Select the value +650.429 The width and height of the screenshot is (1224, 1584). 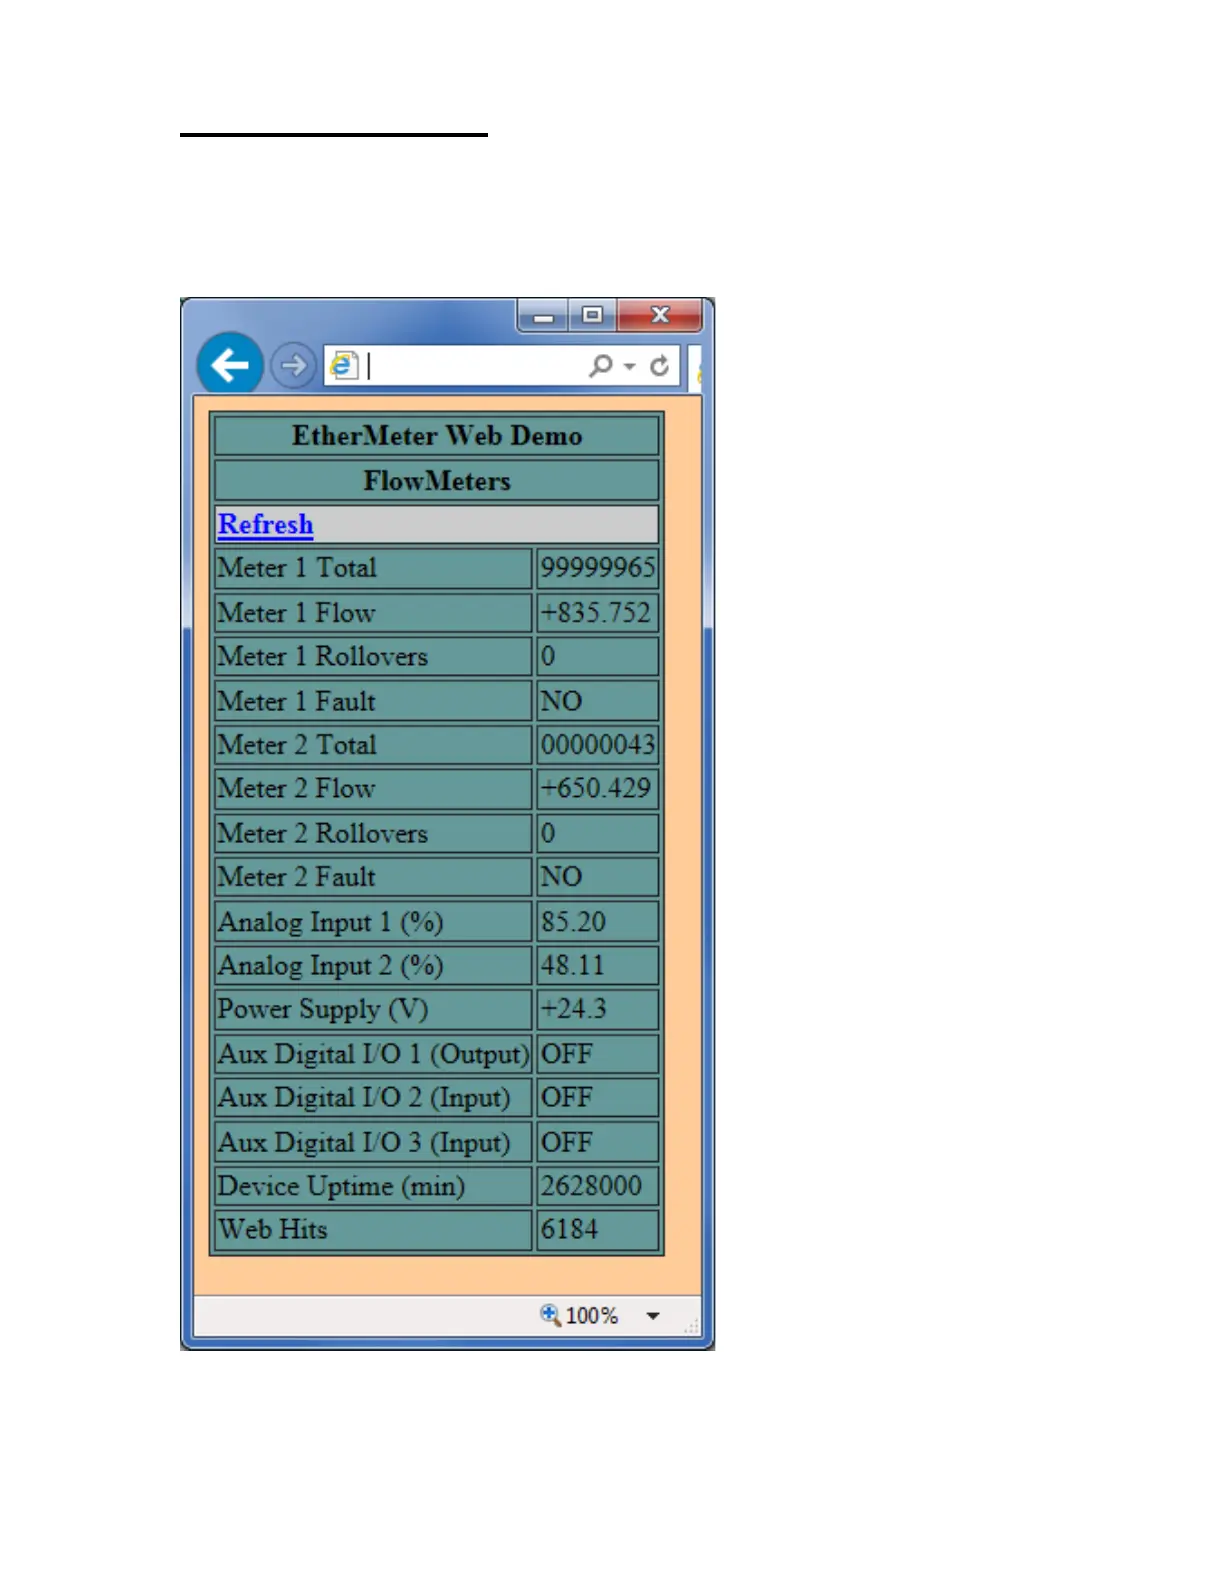[x=596, y=789]
